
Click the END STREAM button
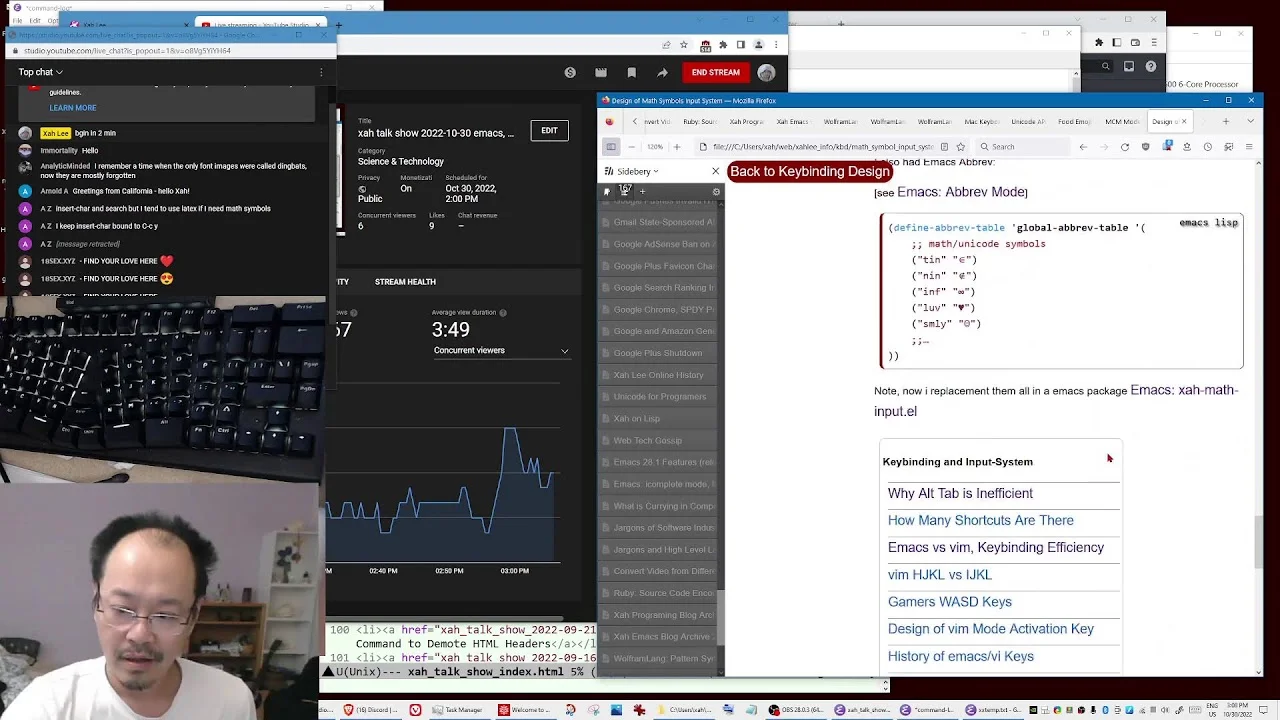[715, 72]
